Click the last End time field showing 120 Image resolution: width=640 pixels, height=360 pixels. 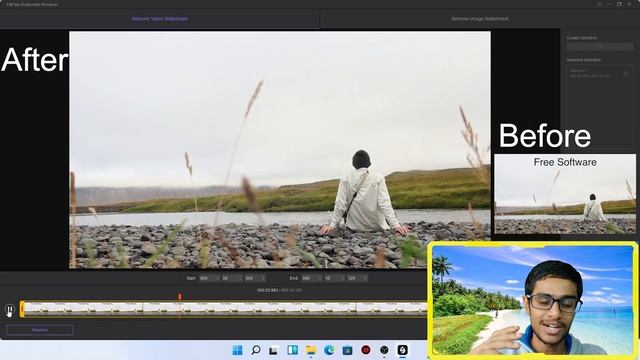[357, 278]
